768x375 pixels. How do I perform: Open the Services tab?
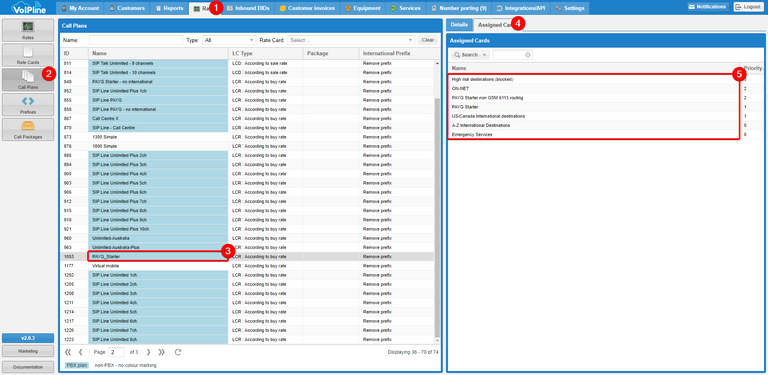406,8
